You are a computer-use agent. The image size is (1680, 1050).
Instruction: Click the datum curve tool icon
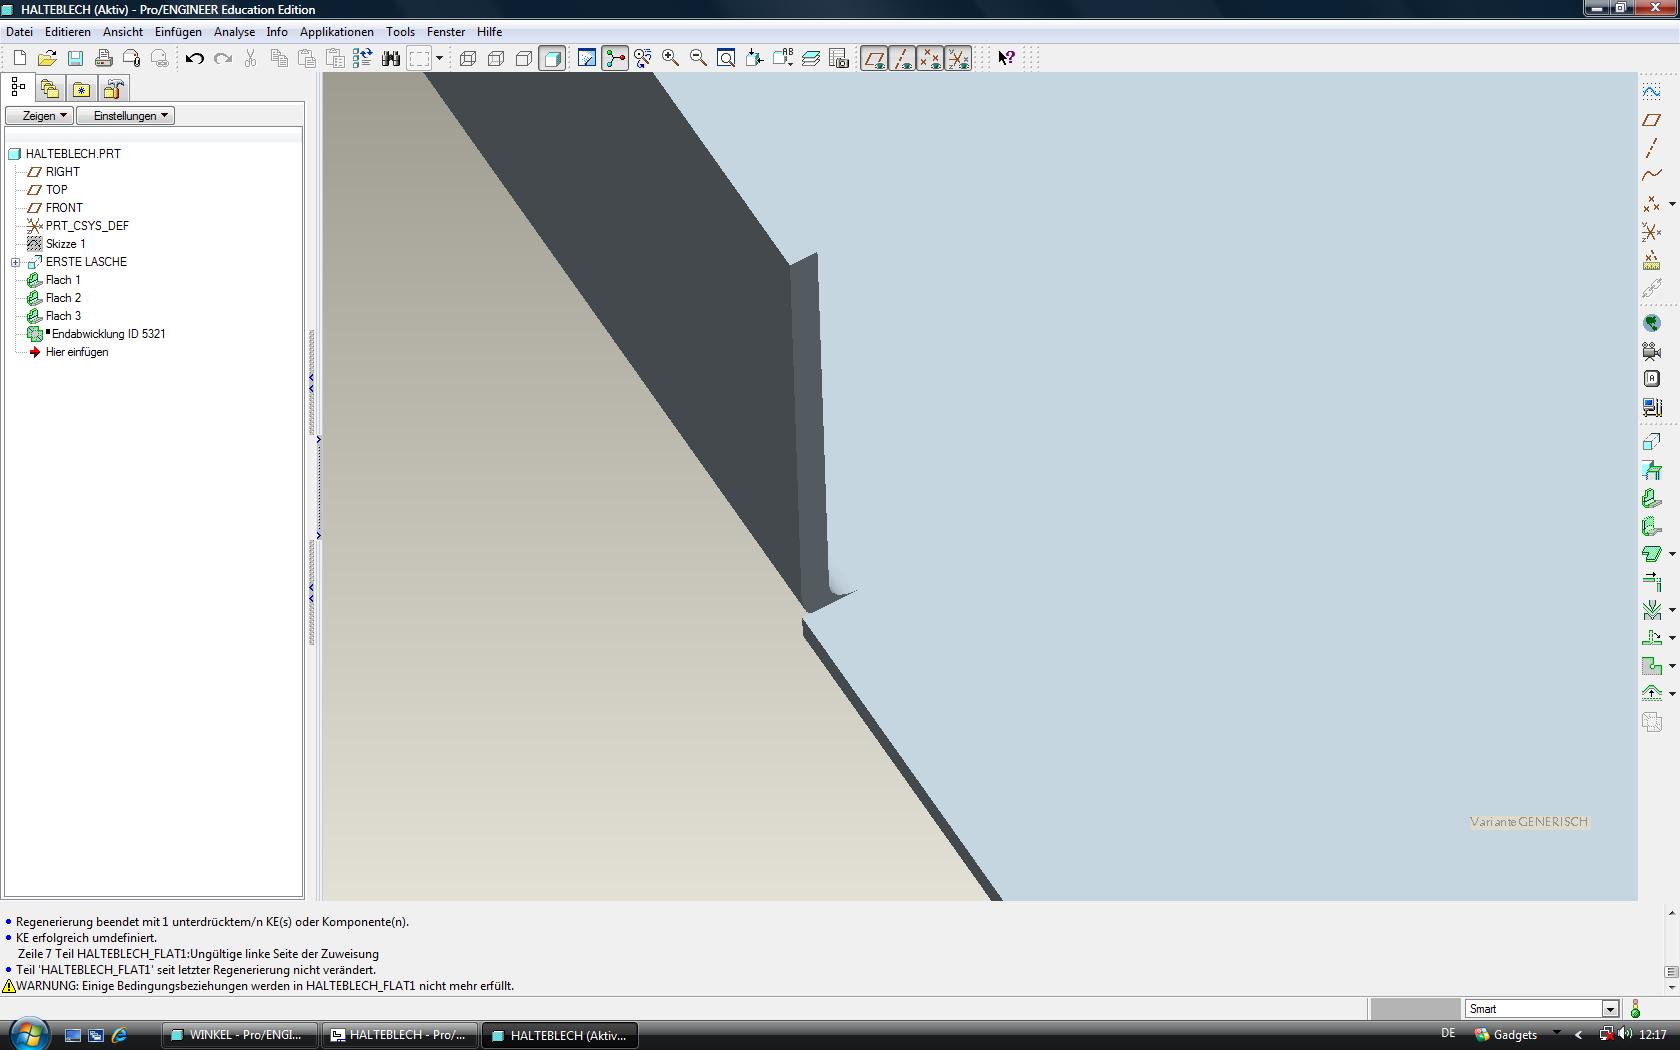(x=1652, y=176)
